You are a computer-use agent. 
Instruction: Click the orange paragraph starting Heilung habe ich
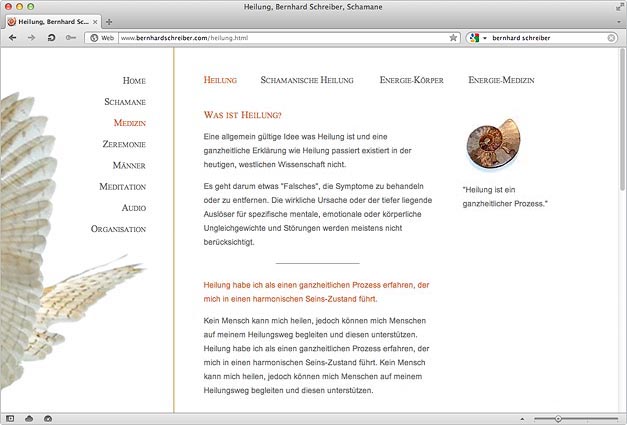pos(316,292)
